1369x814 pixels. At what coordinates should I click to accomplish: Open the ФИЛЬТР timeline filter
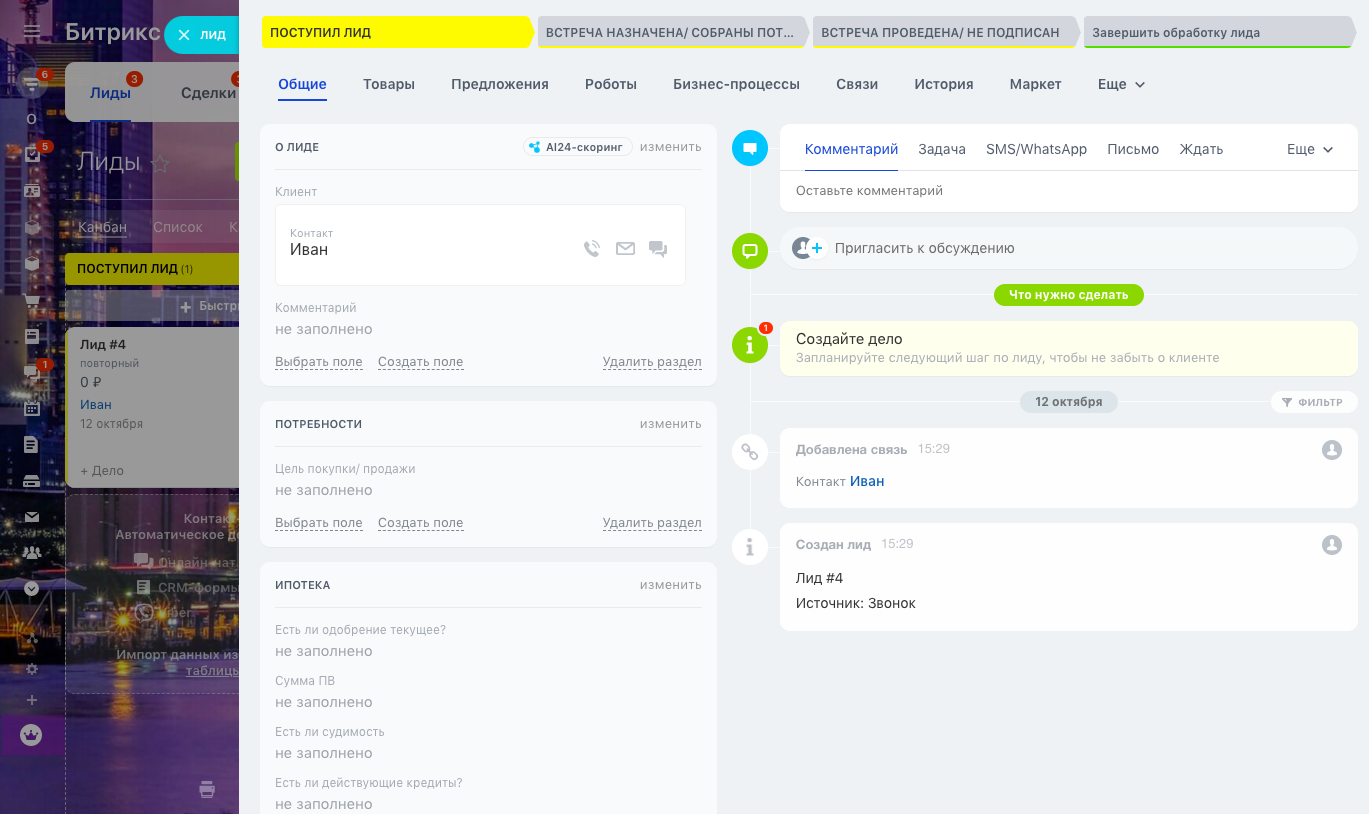[x=1313, y=402]
